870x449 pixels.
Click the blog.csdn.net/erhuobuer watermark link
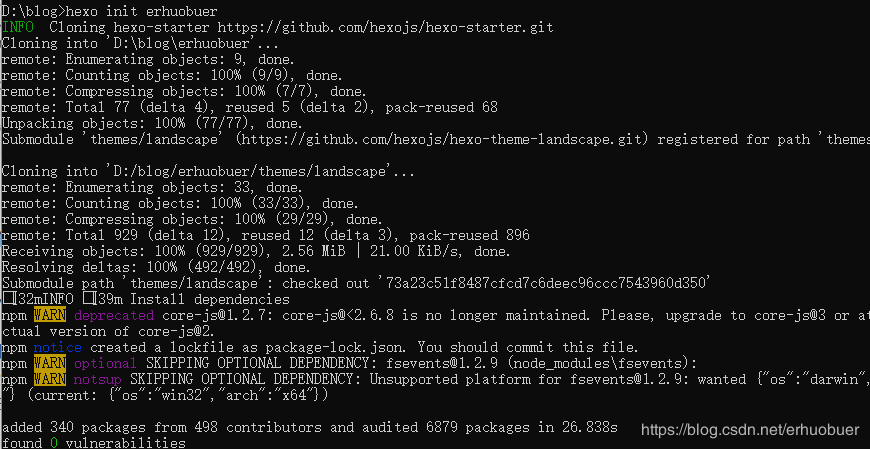[749, 429]
